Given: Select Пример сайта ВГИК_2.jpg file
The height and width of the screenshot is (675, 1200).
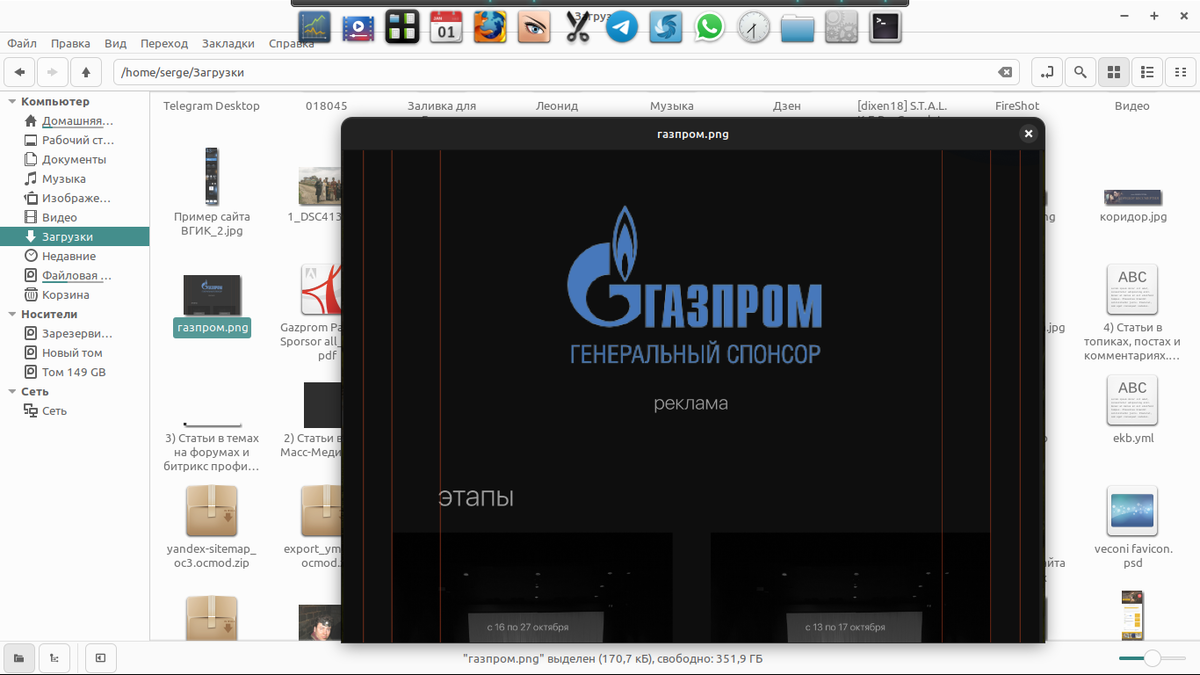Looking at the screenshot, I should coord(211,192).
